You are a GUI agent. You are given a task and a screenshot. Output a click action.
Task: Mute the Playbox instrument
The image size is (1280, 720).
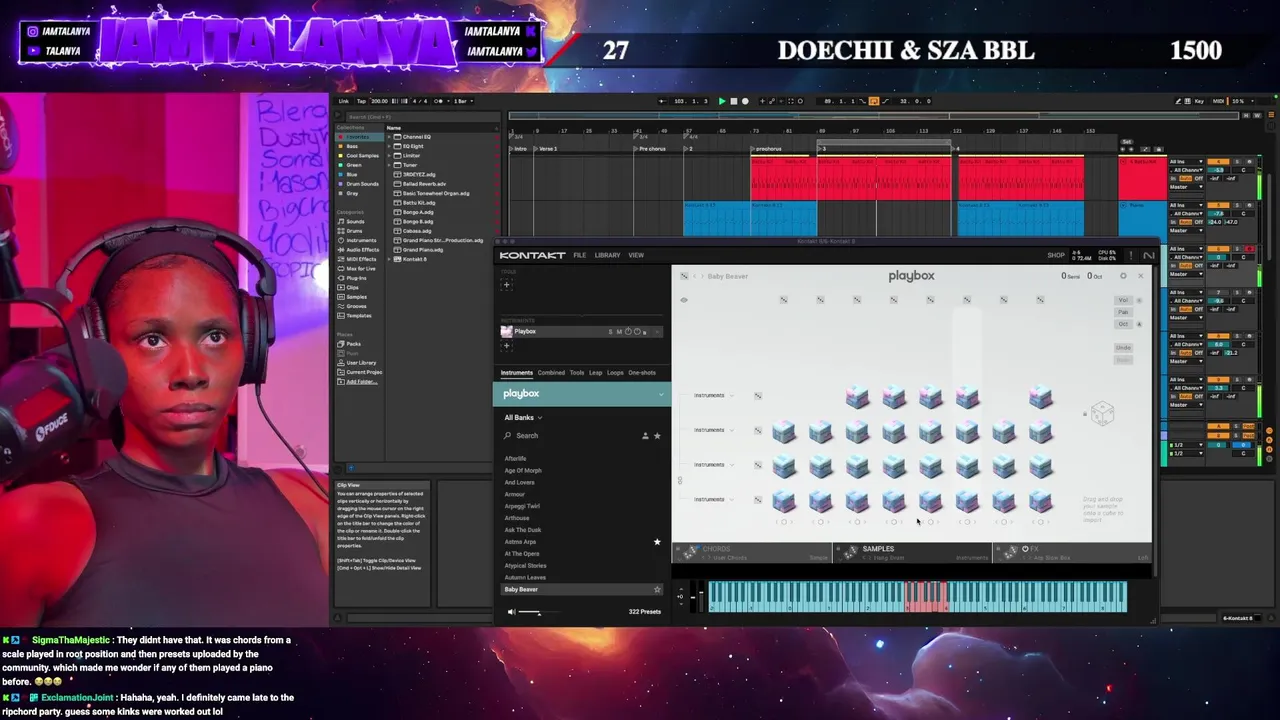(619, 331)
